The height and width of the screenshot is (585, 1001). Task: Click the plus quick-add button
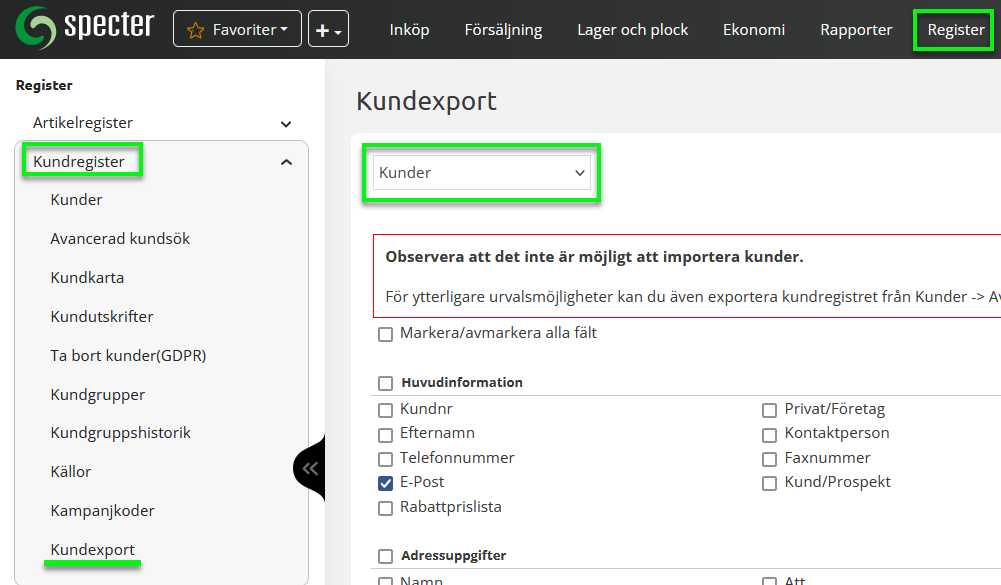(328, 30)
